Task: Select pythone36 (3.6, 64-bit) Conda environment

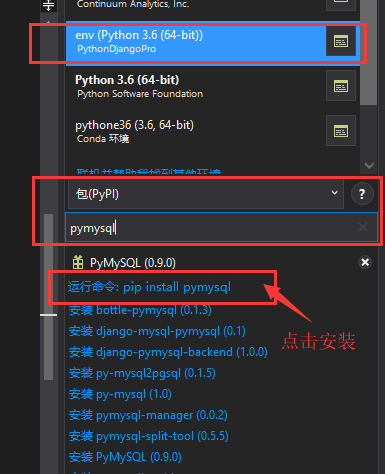Action: [196, 131]
